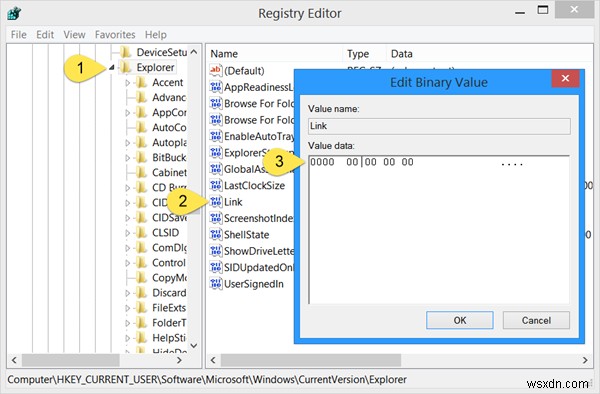Click inside the Value data hex editor
Image resolution: width=600 pixels, height=394 pixels.
pyautogui.click(x=439, y=230)
